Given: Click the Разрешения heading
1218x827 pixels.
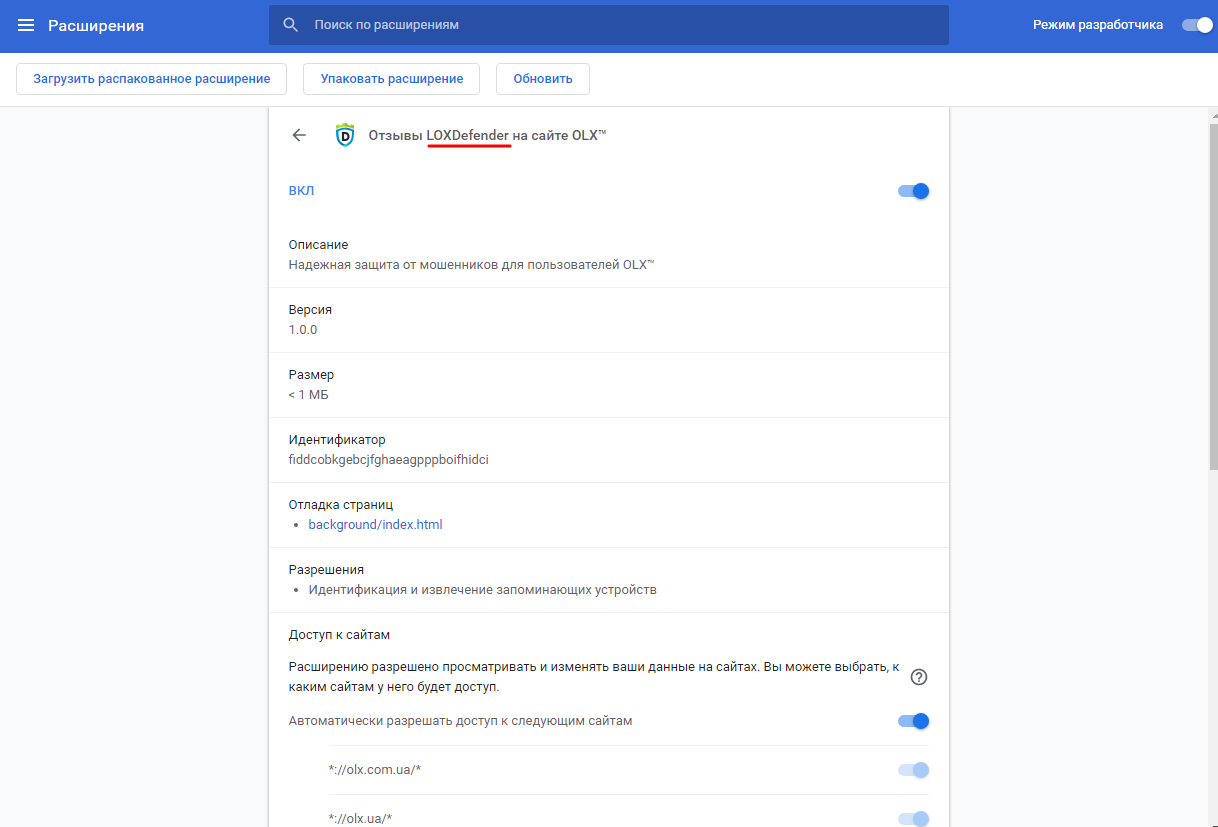Looking at the screenshot, I should click(x=326, y=570).
